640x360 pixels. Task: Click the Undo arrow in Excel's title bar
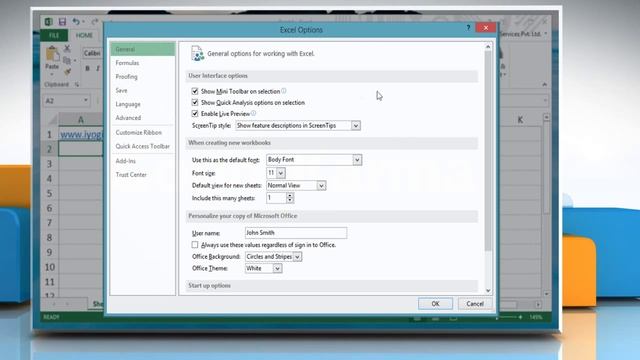pos(76,21)
